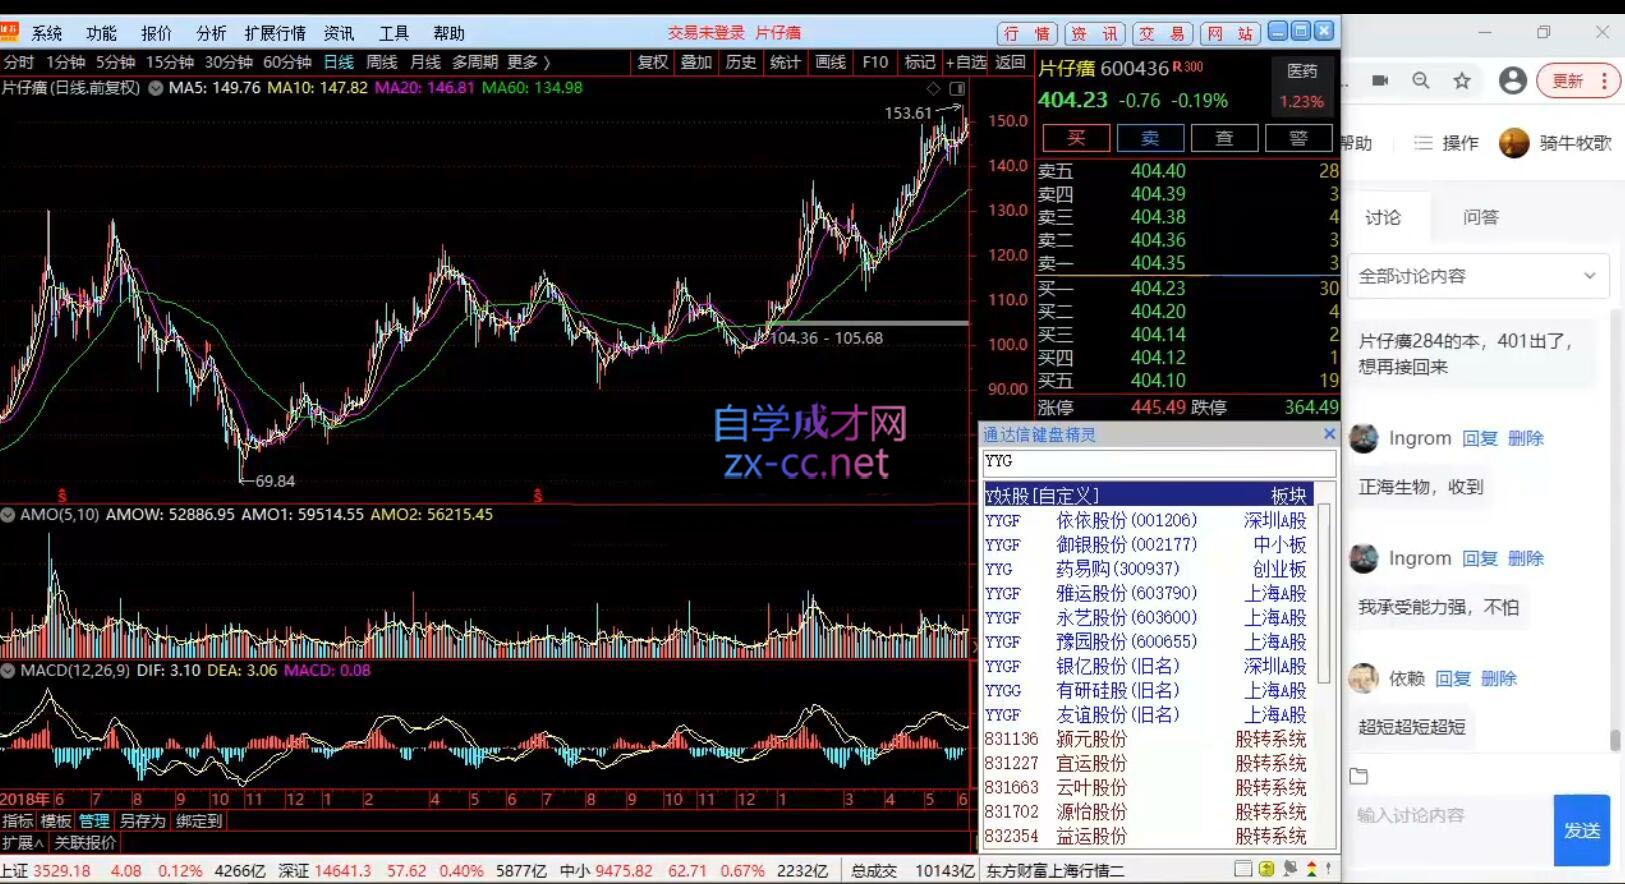Image resolution: width=1625 pixels, height=884 pixels.
Task: Click the 网站 top button
Action: point(1230,33)
